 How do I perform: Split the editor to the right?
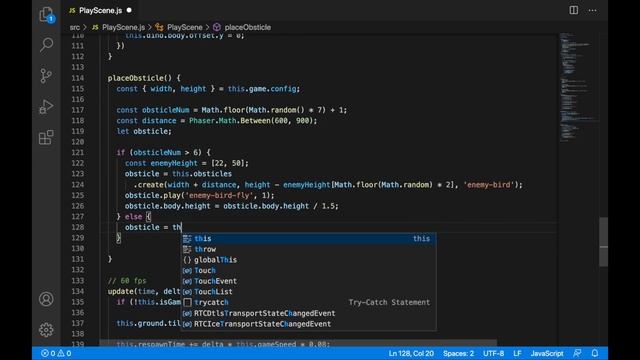[573, 10]
